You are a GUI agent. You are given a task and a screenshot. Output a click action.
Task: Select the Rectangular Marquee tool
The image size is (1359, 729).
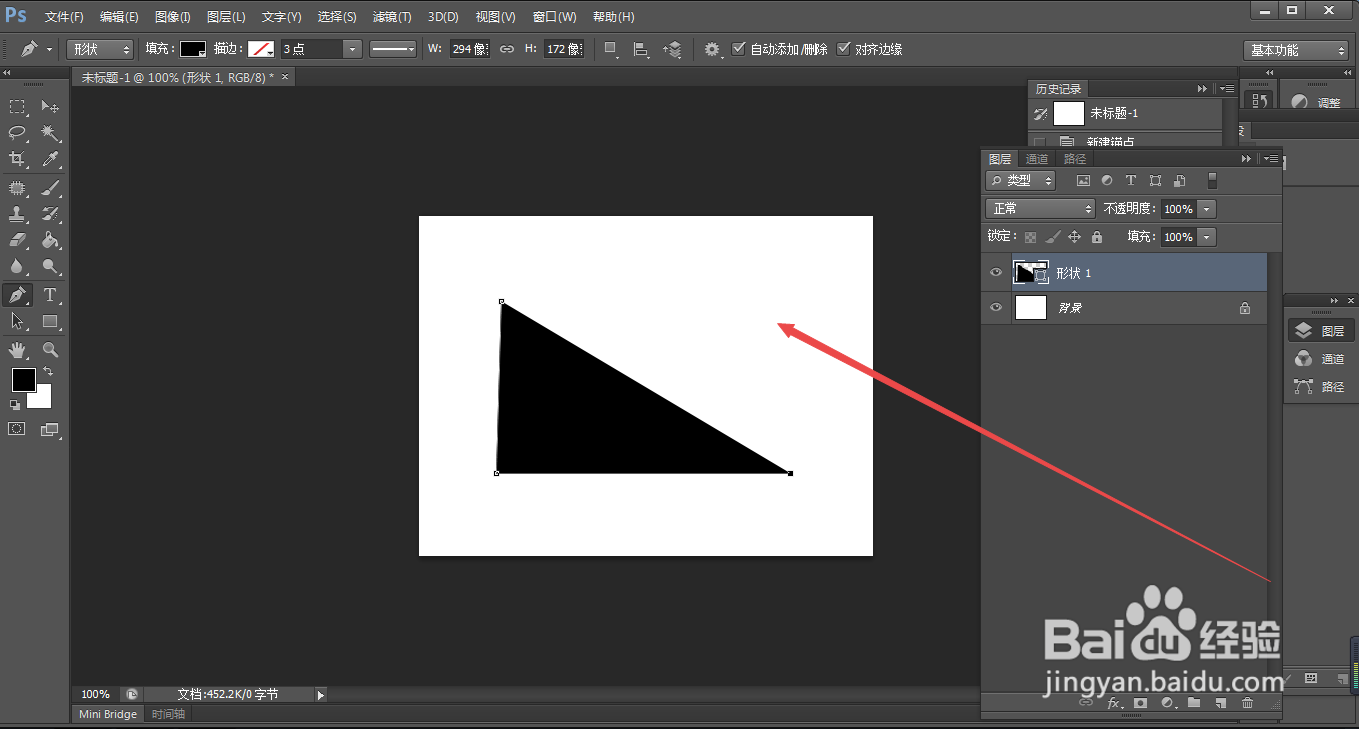[18, 107]
